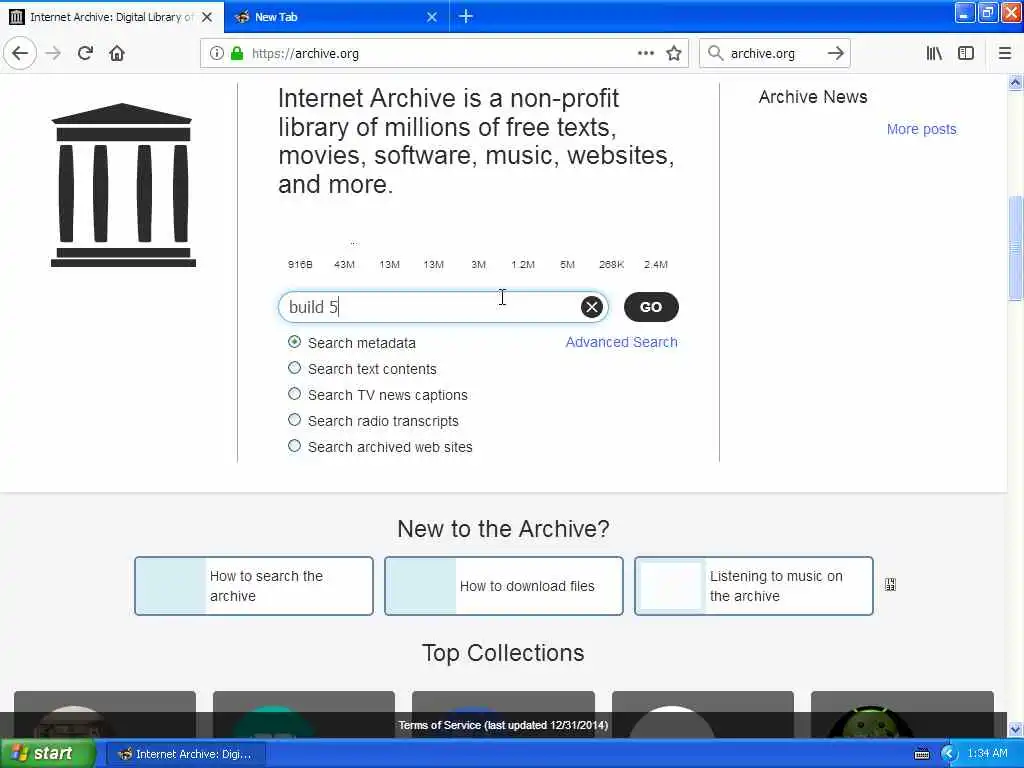Image resolution: width=1024 pixels, height=768 pixels.
Task: Go forward one page
Action: point(54,53)
